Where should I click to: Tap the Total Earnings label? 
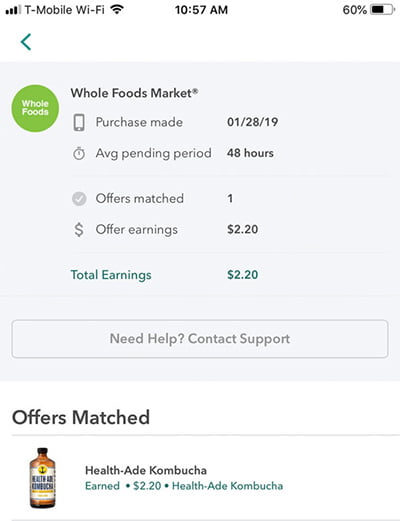[111, 275]
